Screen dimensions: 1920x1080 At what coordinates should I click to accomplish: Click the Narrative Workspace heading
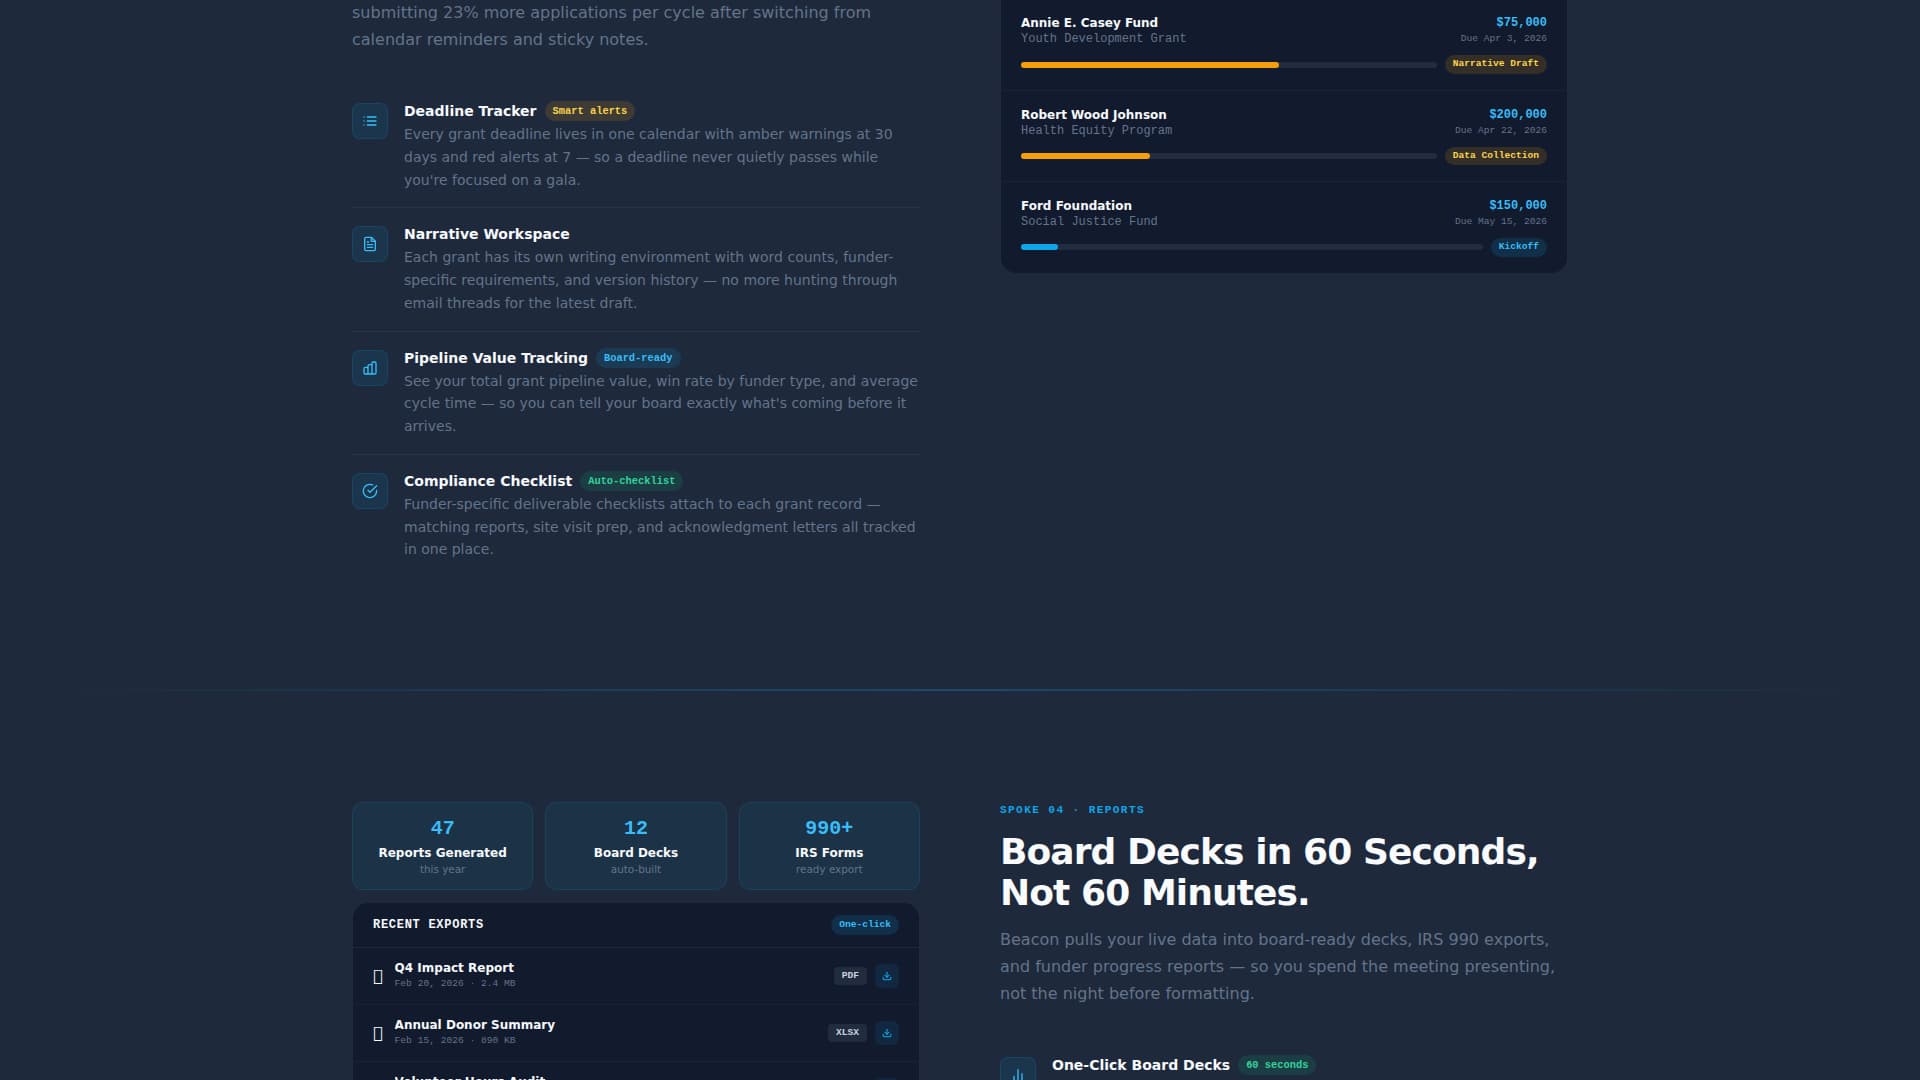487,234
